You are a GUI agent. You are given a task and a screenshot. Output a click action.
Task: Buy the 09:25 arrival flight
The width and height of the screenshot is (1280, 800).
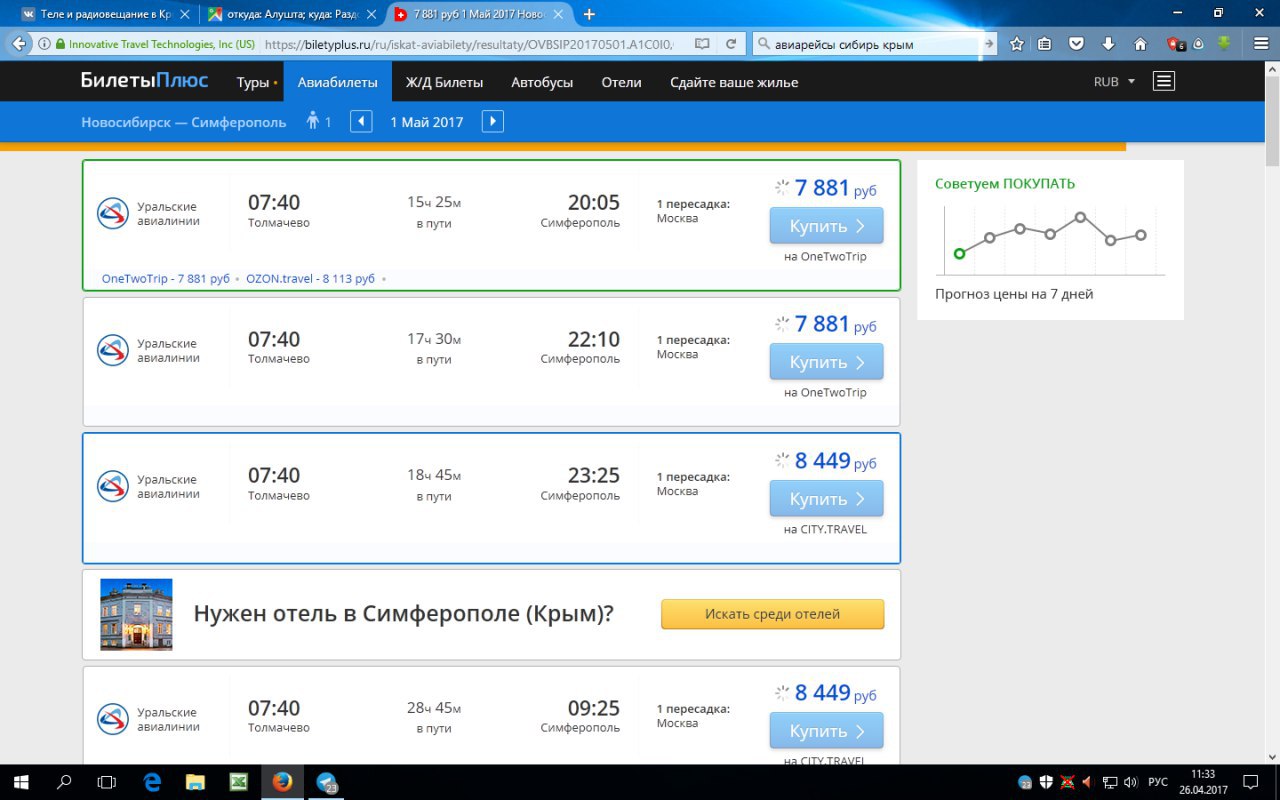(826, 731)
